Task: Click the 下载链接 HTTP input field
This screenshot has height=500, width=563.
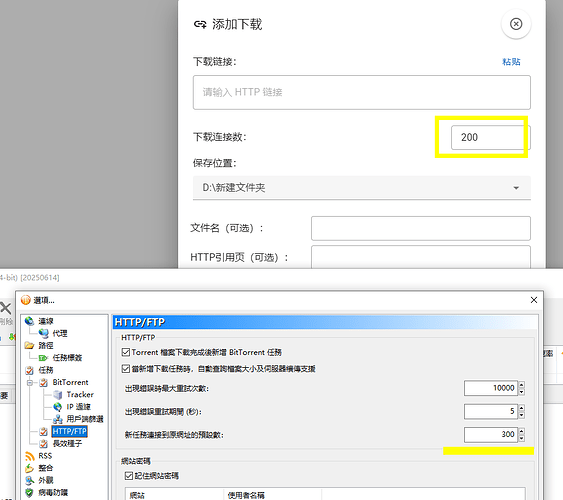Action: [362, 92]
